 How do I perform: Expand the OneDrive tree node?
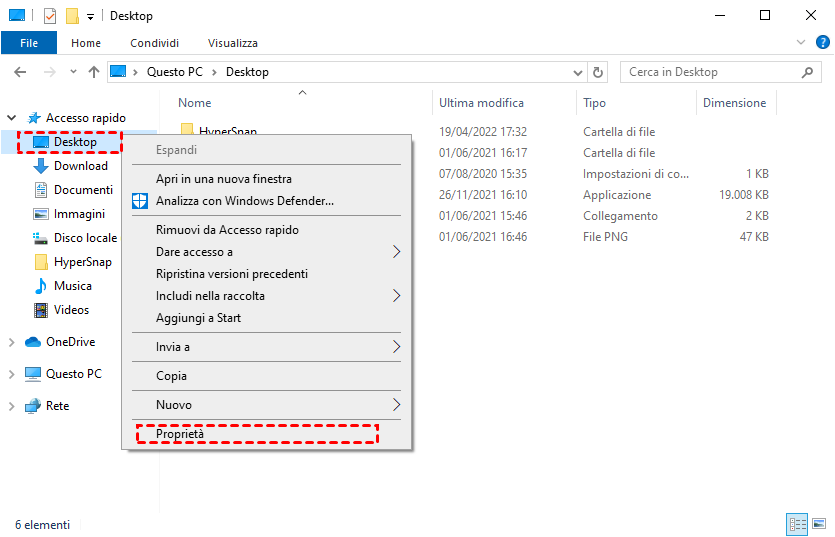click(x=12, y=342)
